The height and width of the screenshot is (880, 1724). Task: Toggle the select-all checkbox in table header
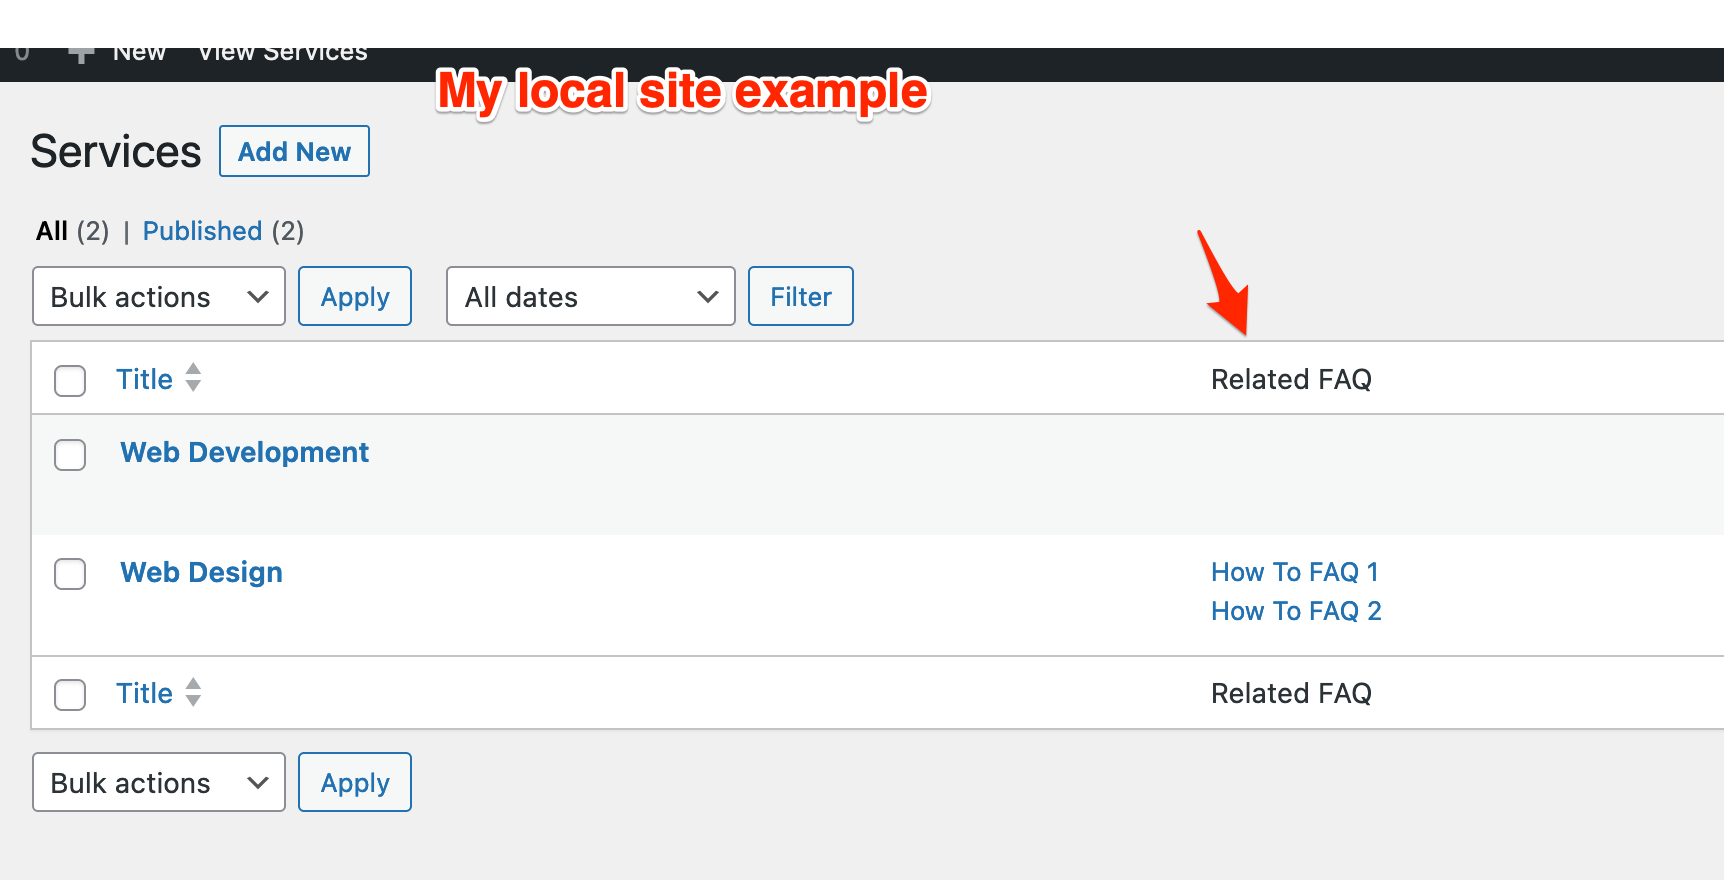(70, 380)
